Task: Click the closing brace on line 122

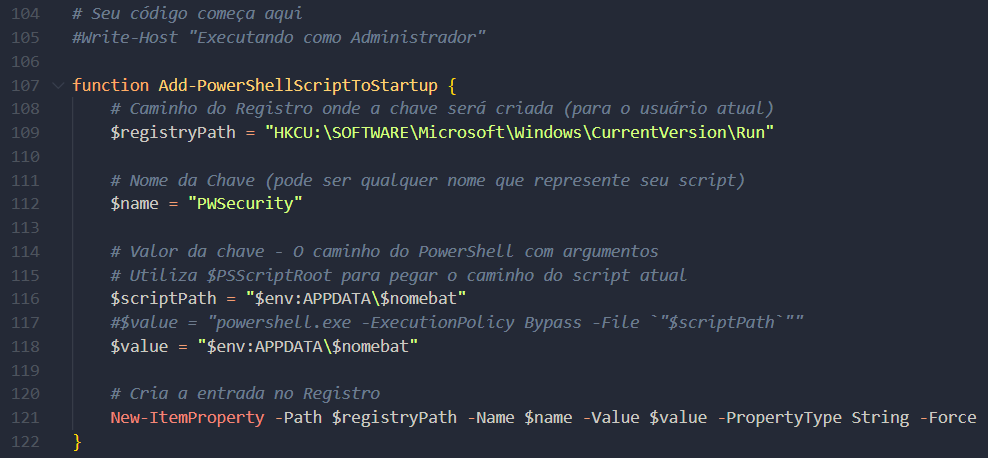Action: click(x=78, y=441)
